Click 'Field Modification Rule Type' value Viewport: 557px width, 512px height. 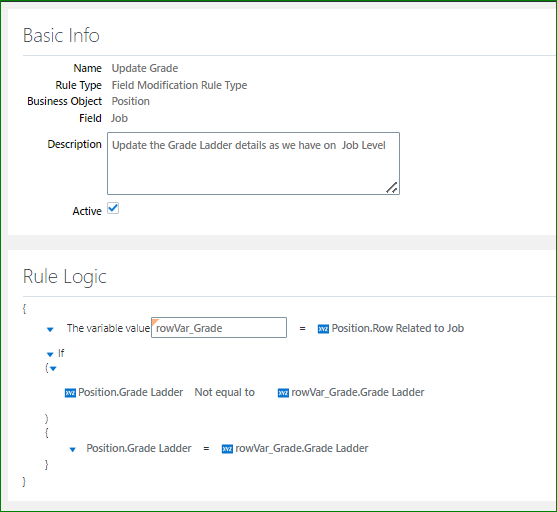coord(179,85)
